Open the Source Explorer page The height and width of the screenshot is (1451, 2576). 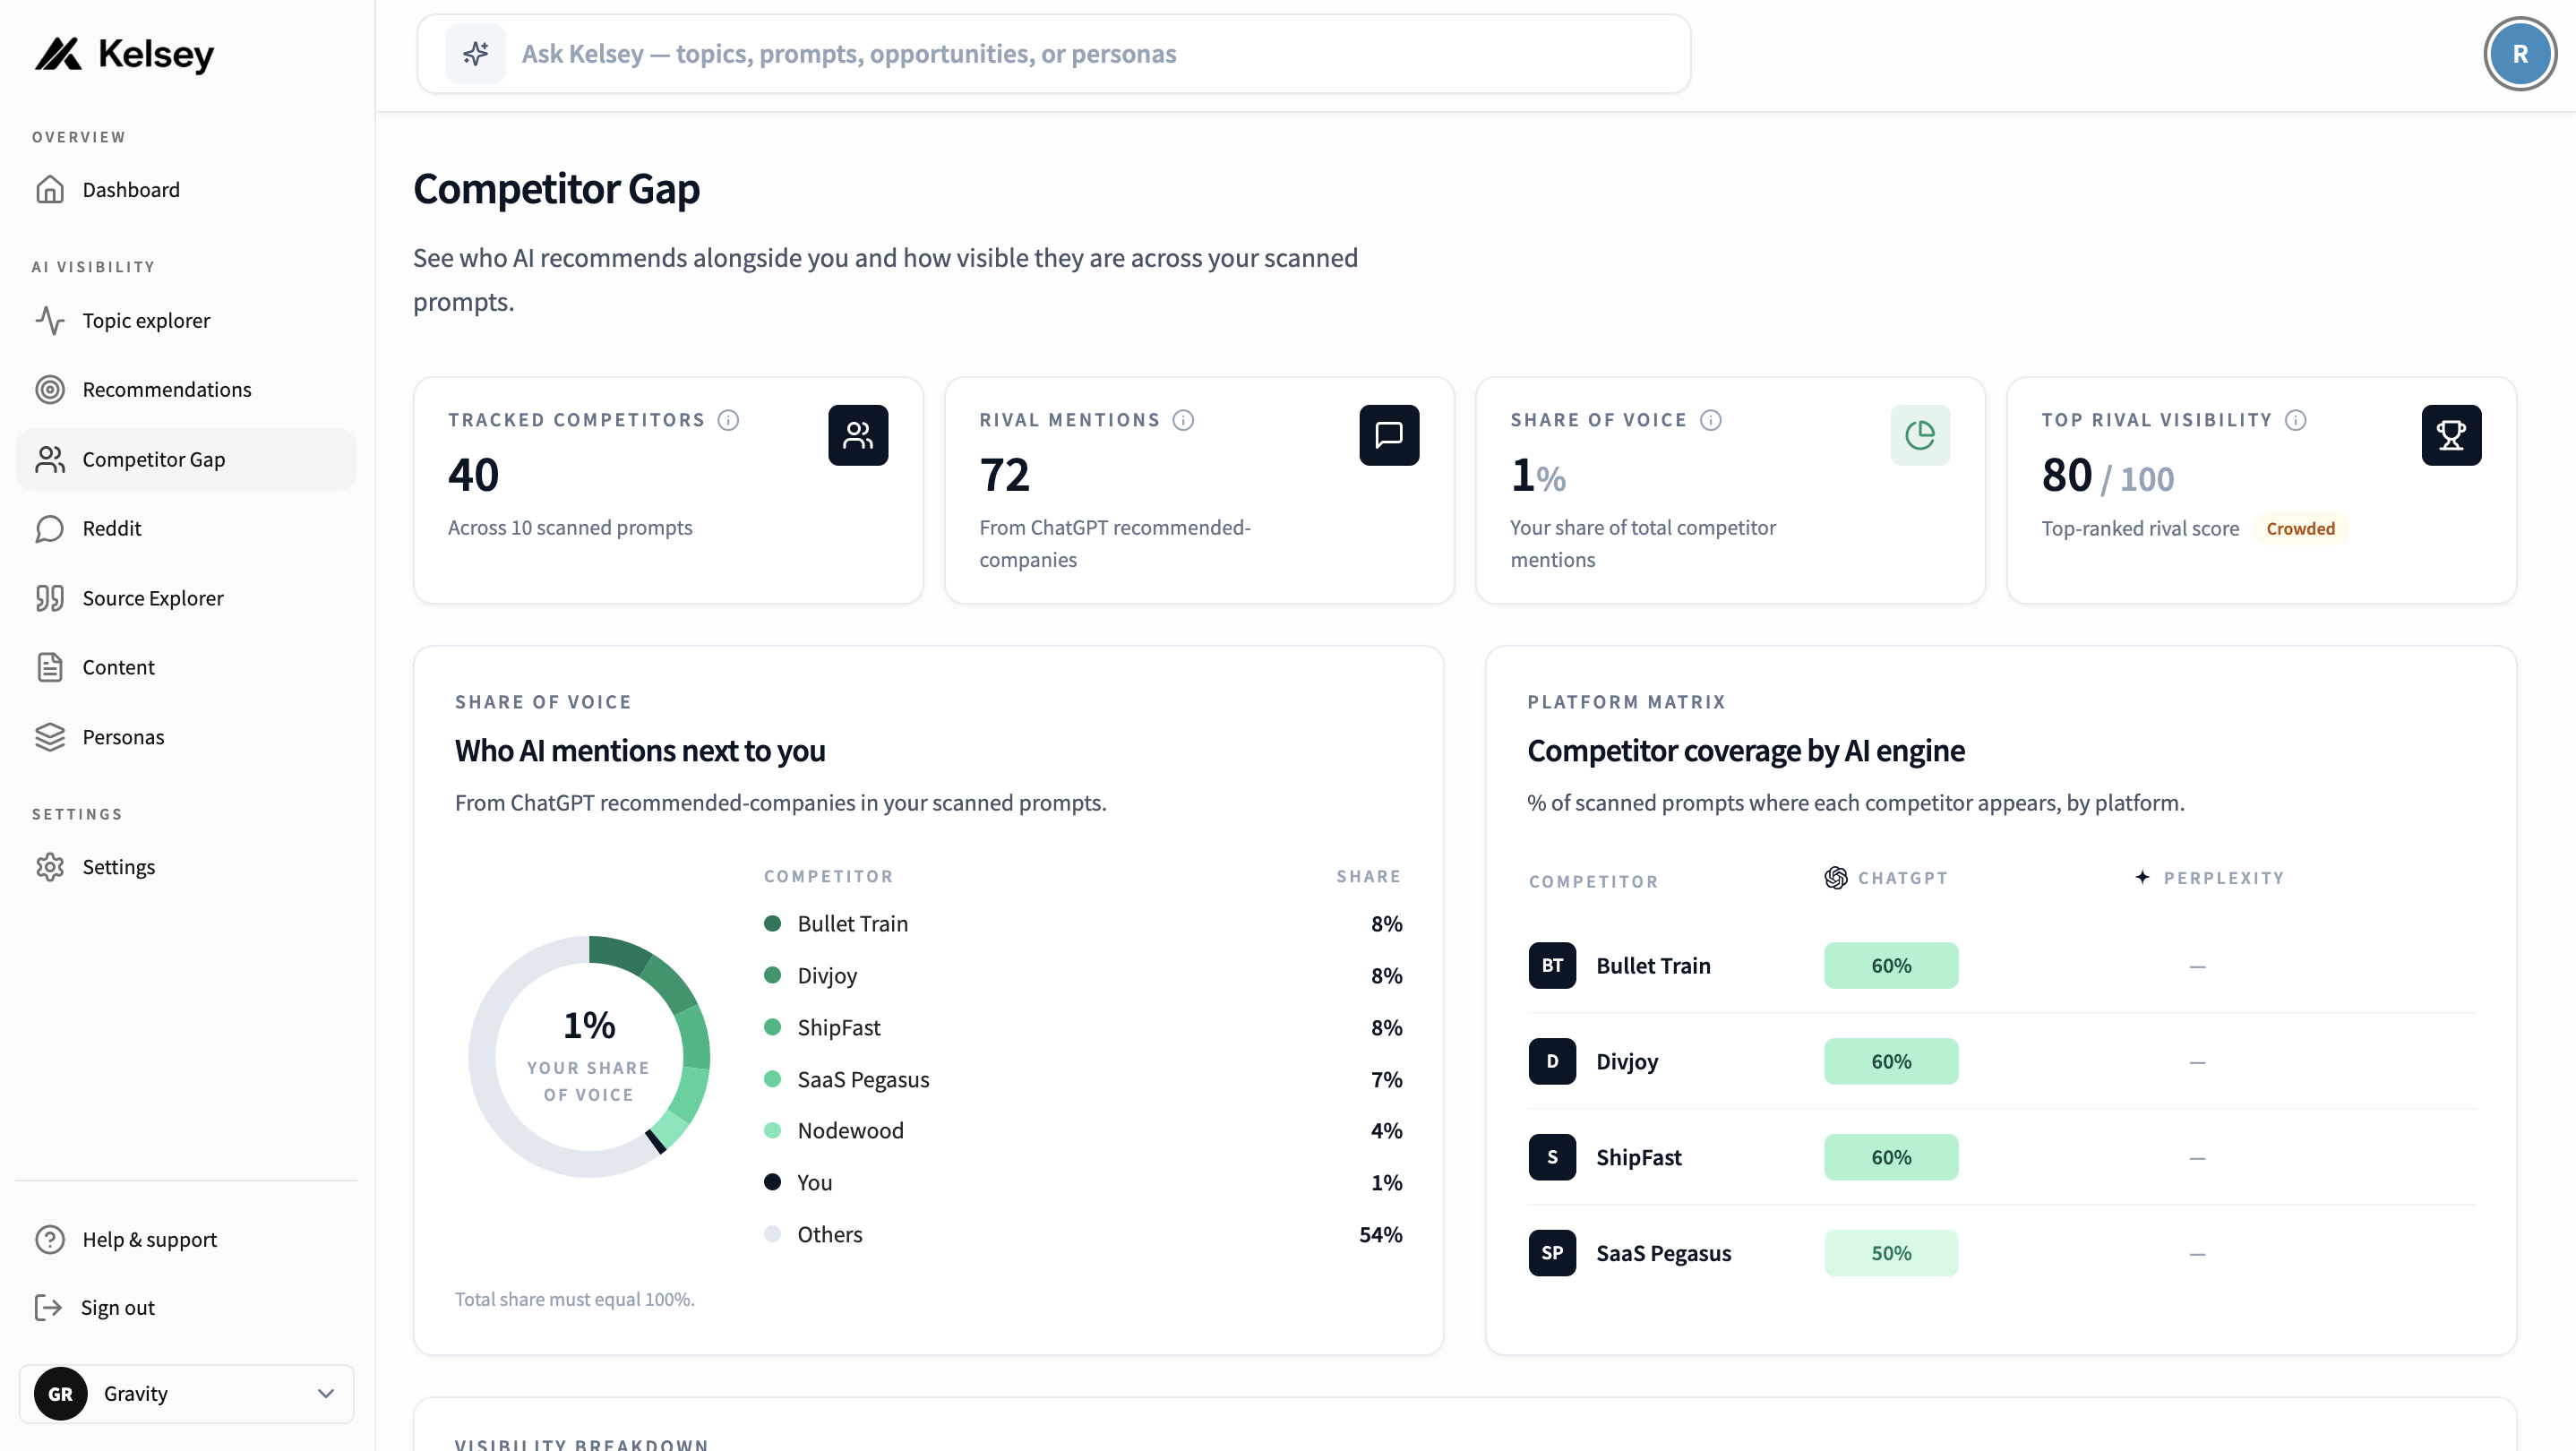point(186,598)
